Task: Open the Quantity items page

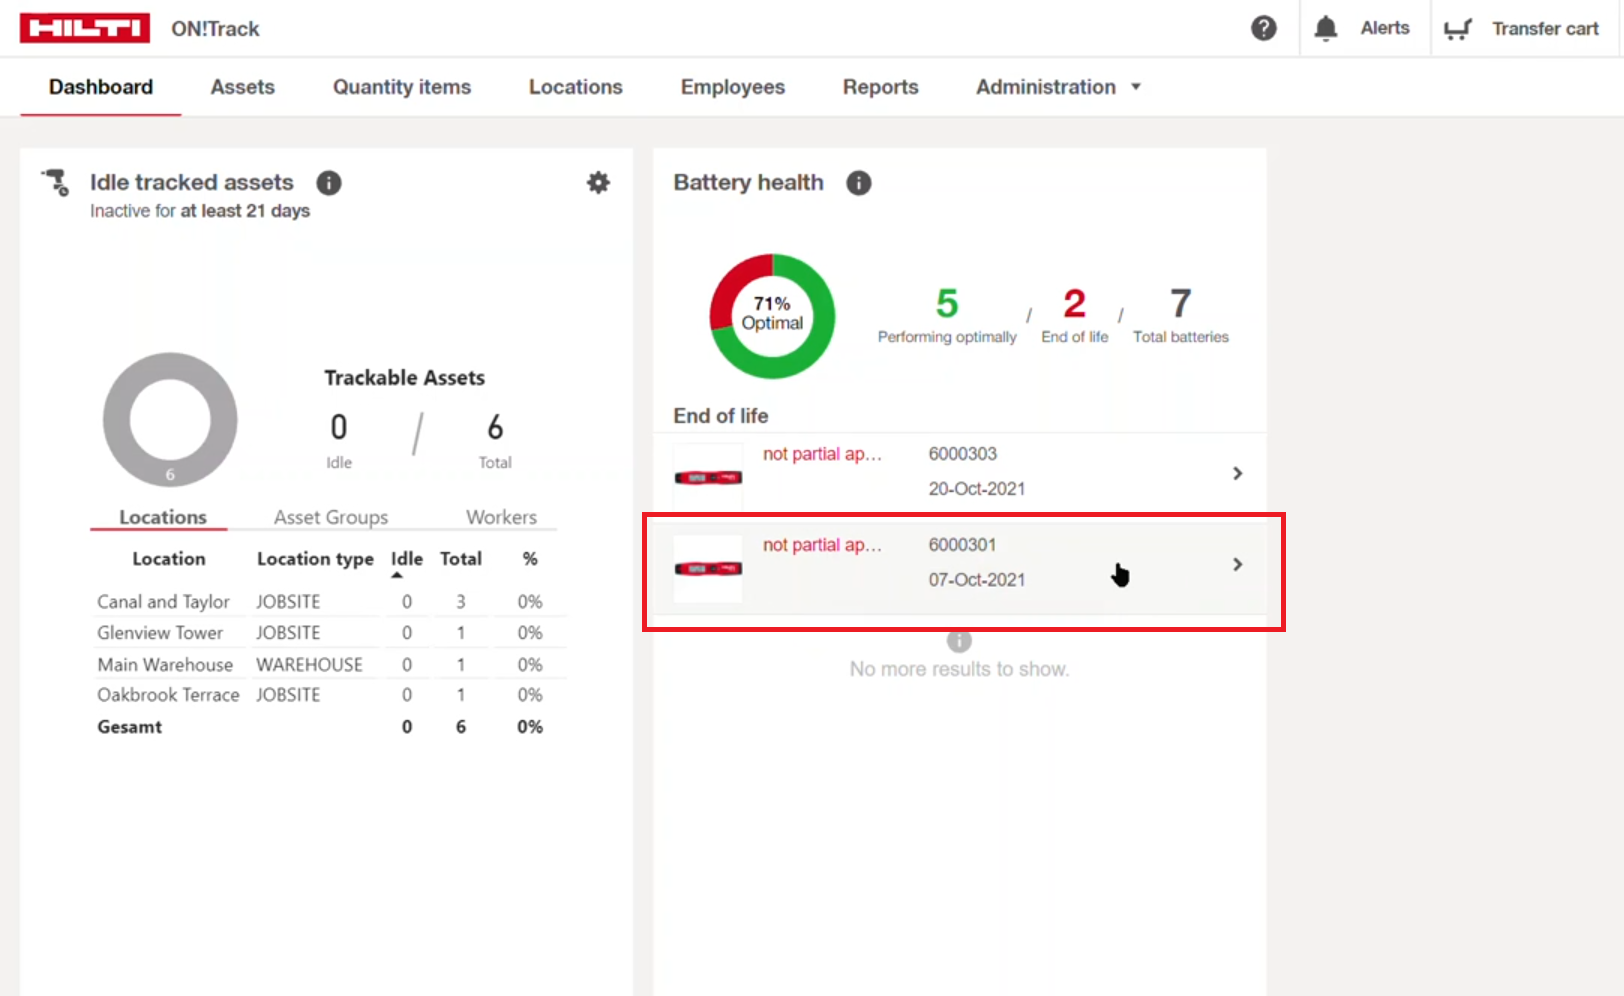Action: (402, 87)
